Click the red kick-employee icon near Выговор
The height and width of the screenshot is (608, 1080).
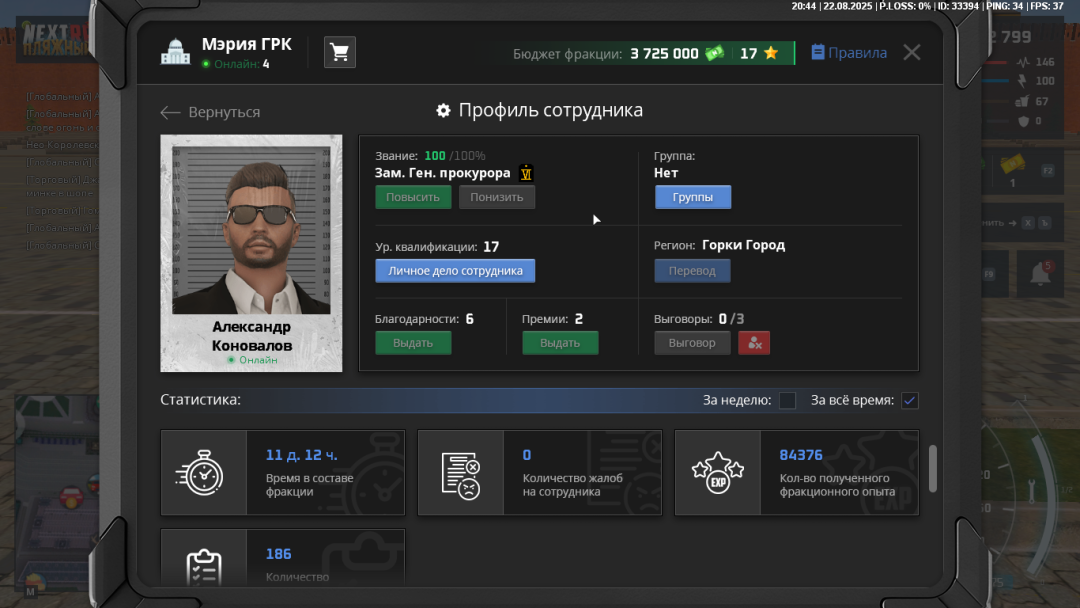(x=754, y=342)
